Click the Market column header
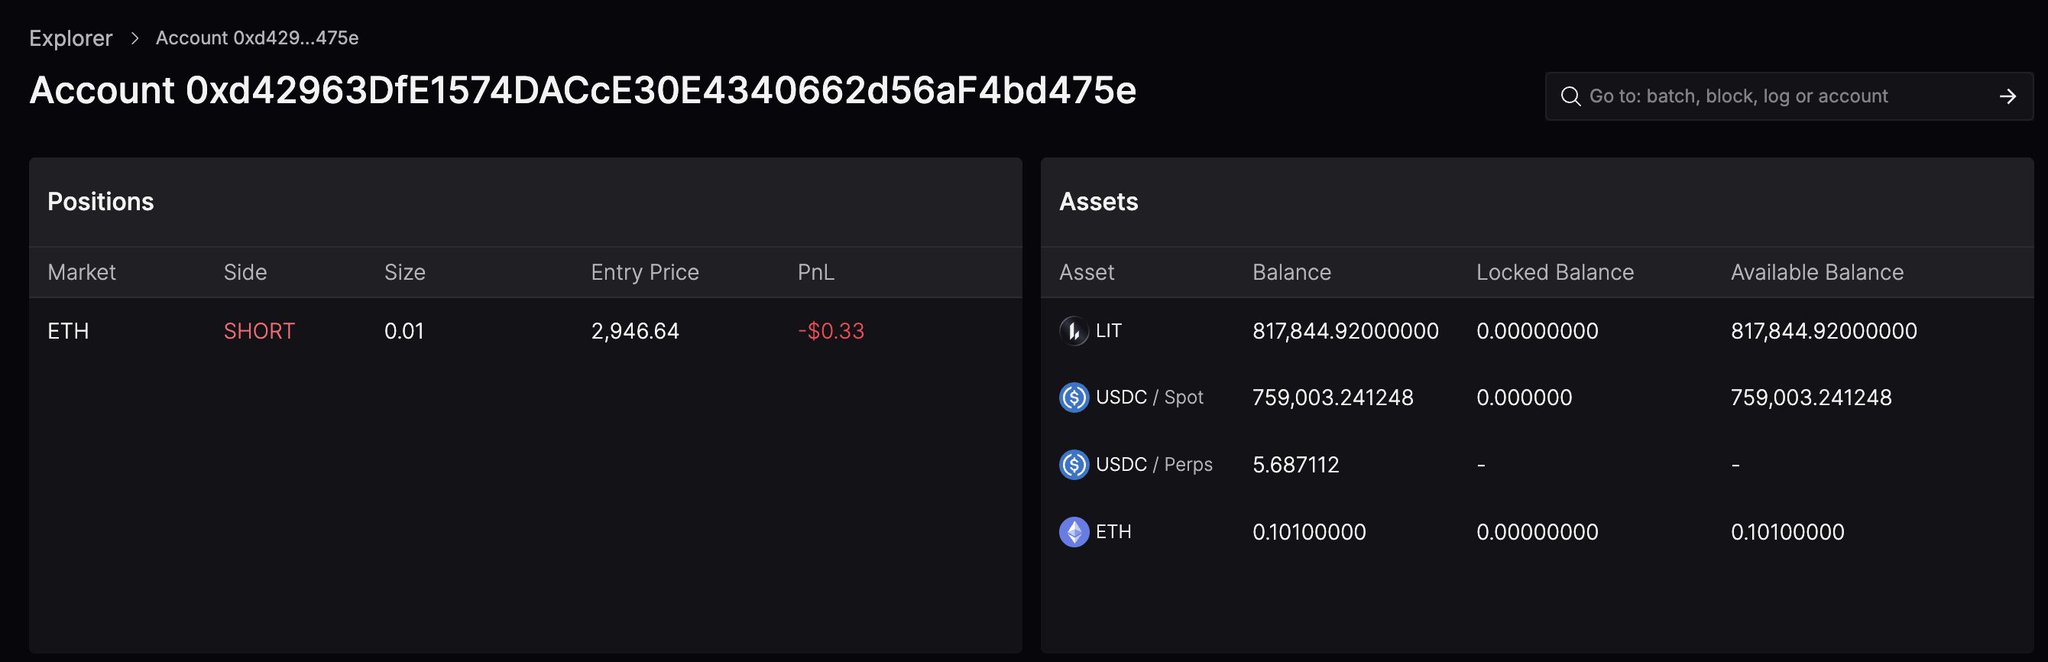Image resolution: width=2048 pixels, height=662 pixels. click(x=81, y=272)
